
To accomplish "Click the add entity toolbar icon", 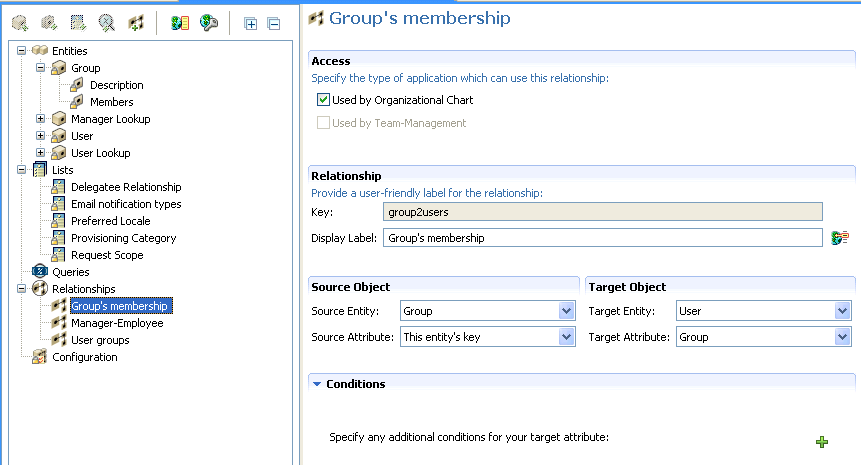I will point(19,22).
